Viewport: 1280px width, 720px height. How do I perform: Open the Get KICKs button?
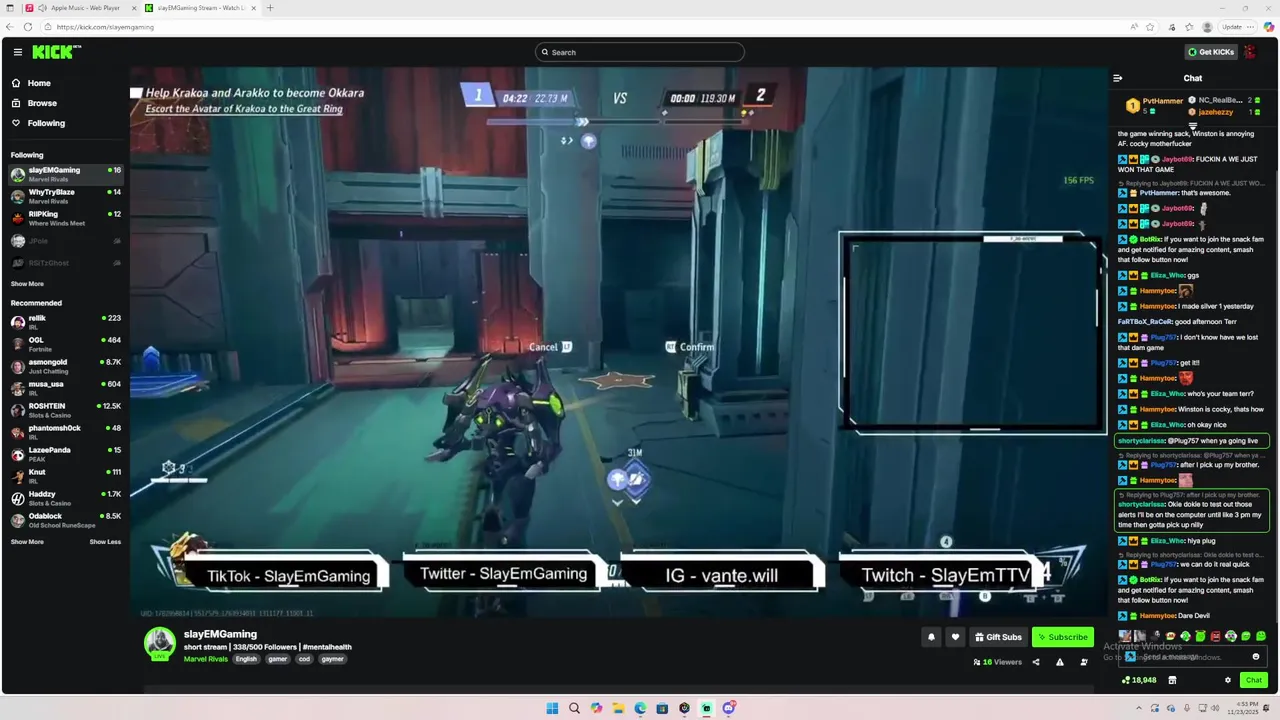point(1211,52)
